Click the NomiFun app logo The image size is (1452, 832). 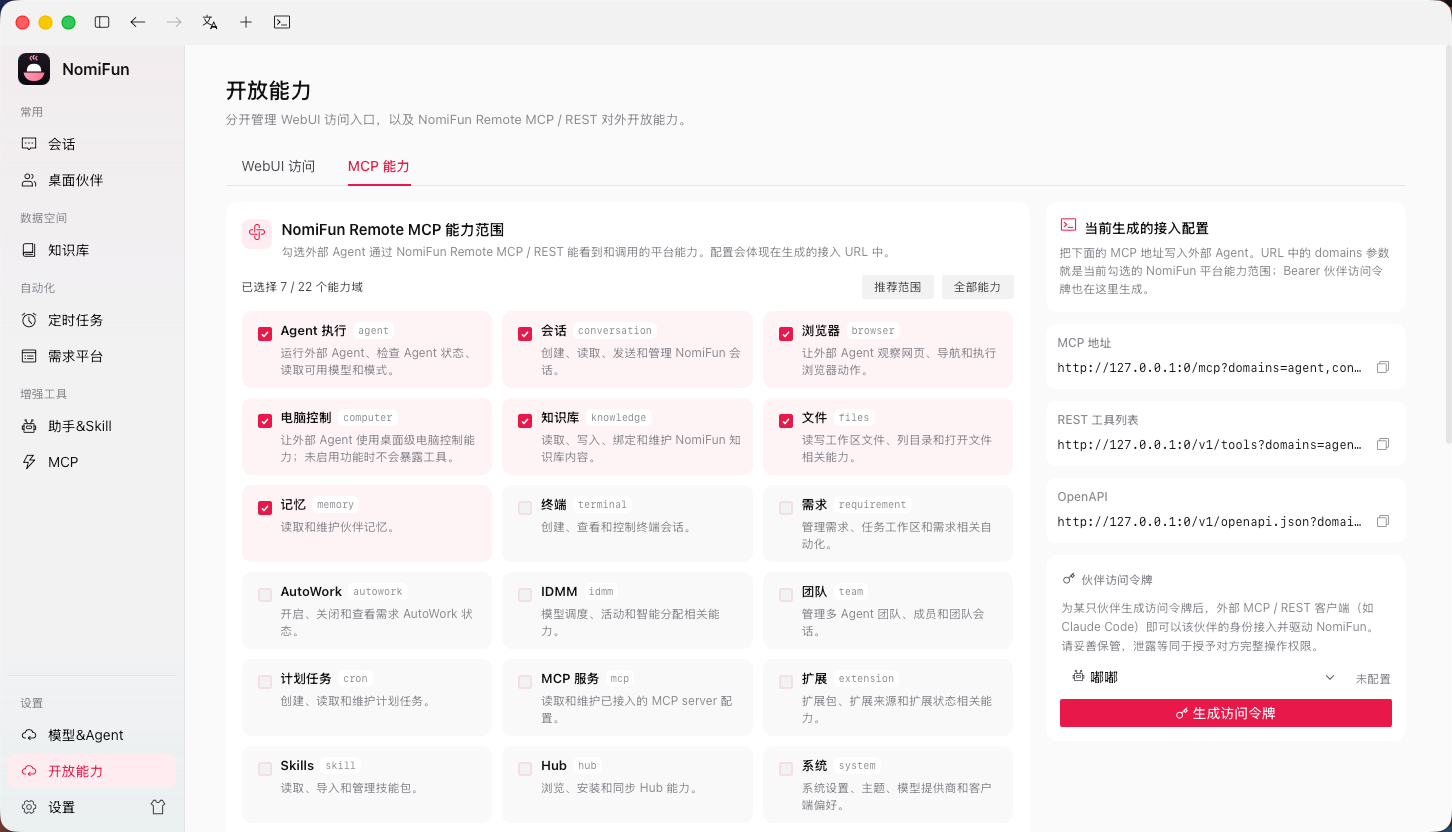pos(34,69)
